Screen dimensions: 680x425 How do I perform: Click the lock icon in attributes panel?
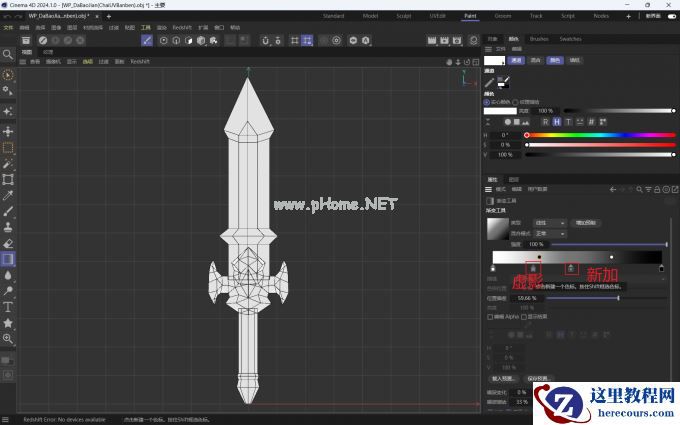[657, 190]
